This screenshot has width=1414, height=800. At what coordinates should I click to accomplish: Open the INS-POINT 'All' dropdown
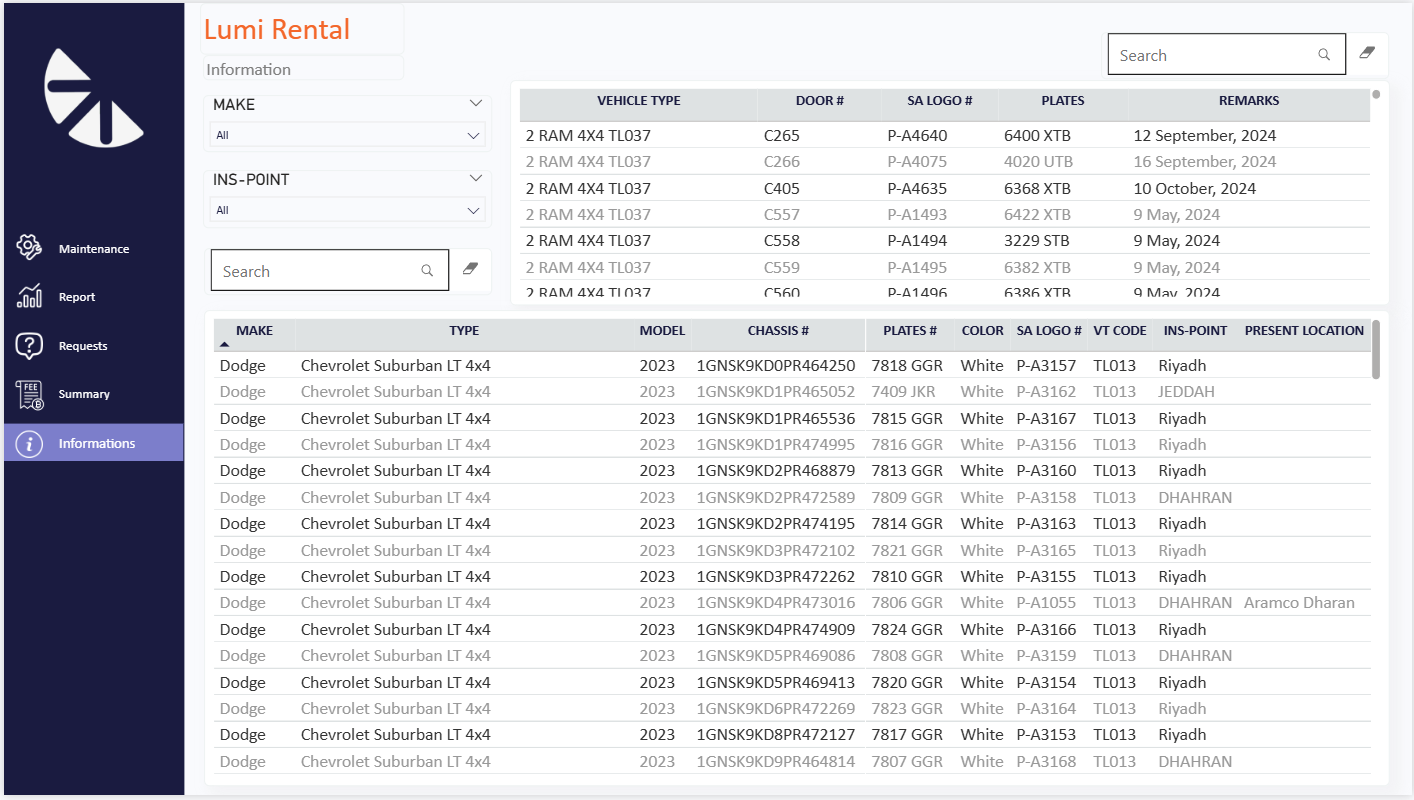tap(348, 210)
